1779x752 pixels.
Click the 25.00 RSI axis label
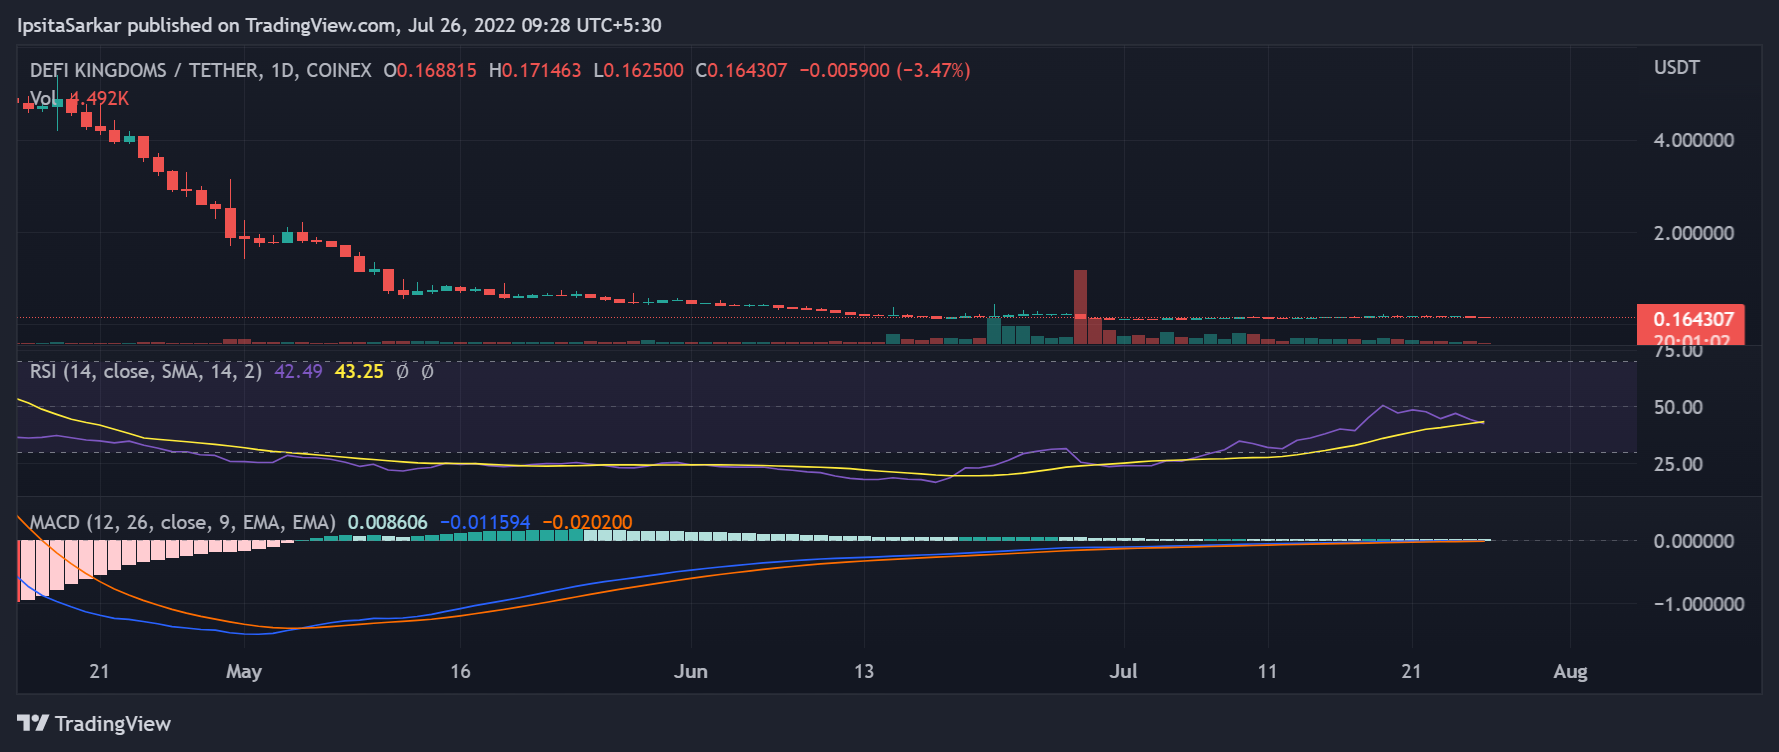click(1678, 464)
